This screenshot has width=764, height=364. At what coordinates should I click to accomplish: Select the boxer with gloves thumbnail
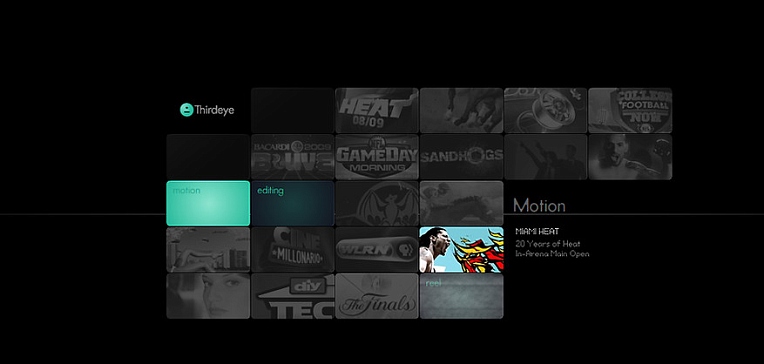pos(630,157)
